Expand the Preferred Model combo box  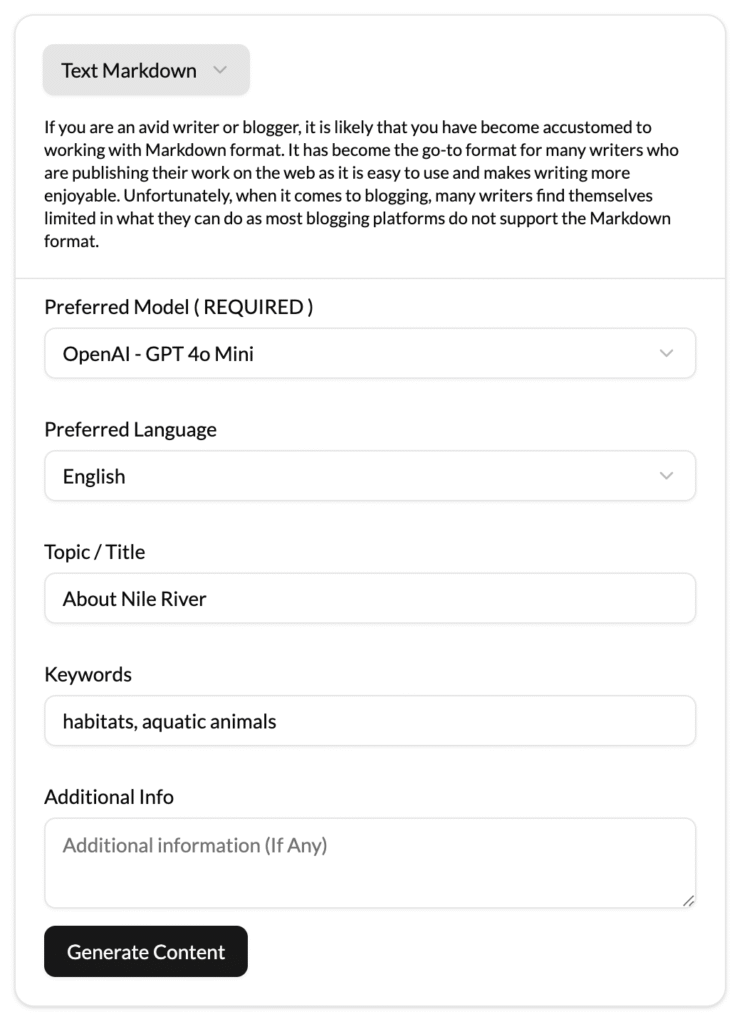[370, 353]
